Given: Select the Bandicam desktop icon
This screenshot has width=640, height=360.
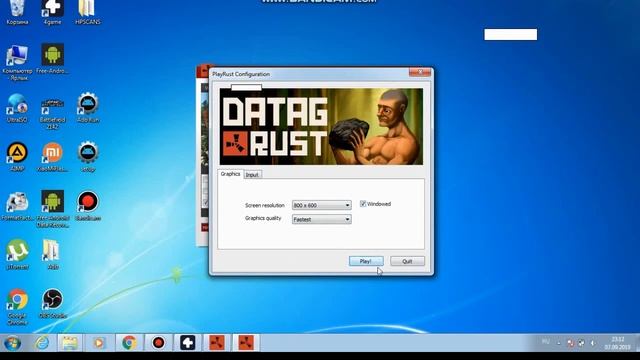Looking at the screenshot, I should (87, 206).
